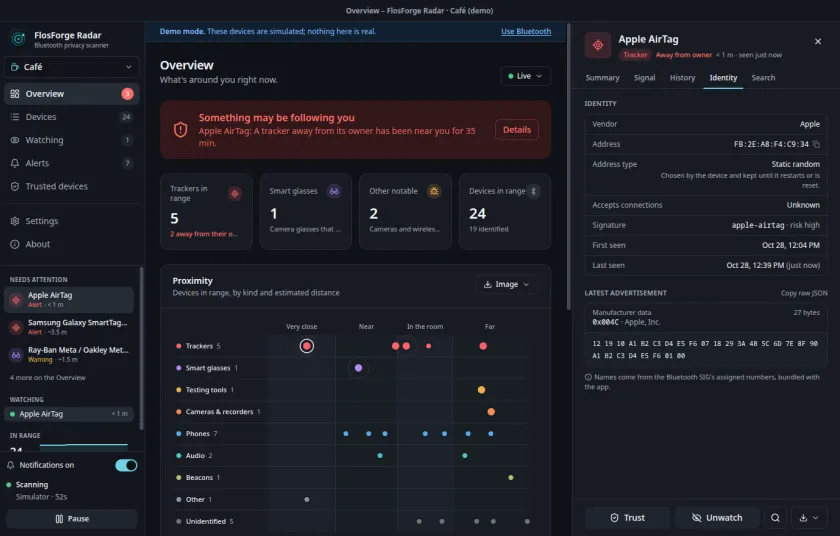The width and height of the screenshot is (840, 536).
Task: Click the yellow-green Beacons dot
Action: [511, 478]
